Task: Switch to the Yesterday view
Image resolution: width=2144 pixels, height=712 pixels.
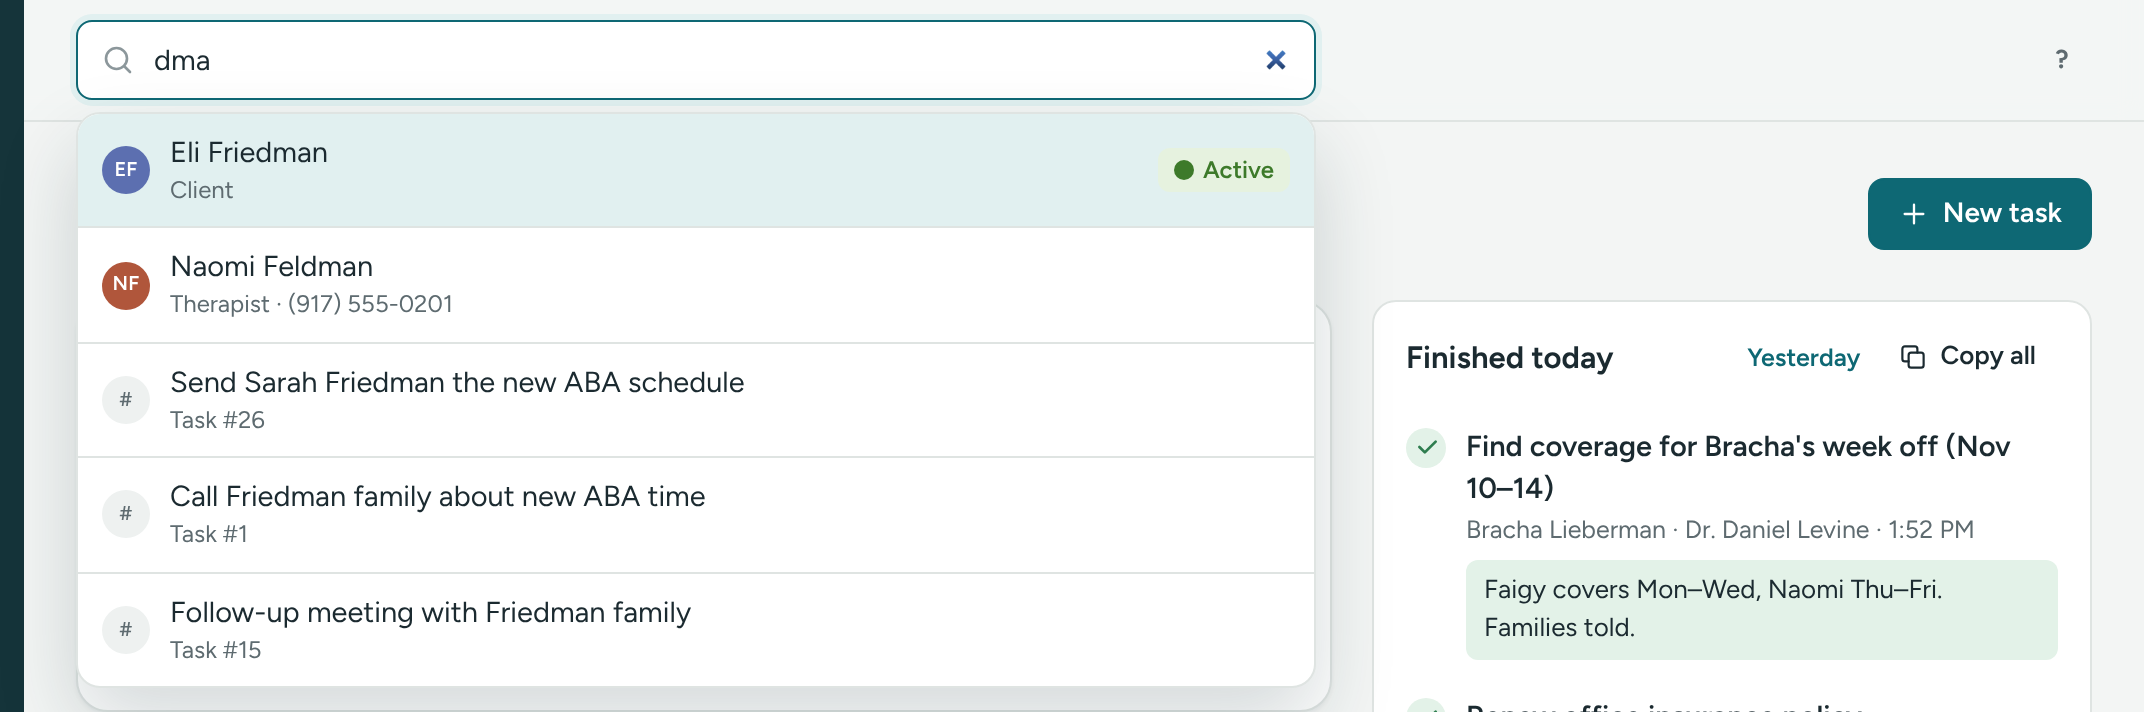Action: coord(1803,358)
